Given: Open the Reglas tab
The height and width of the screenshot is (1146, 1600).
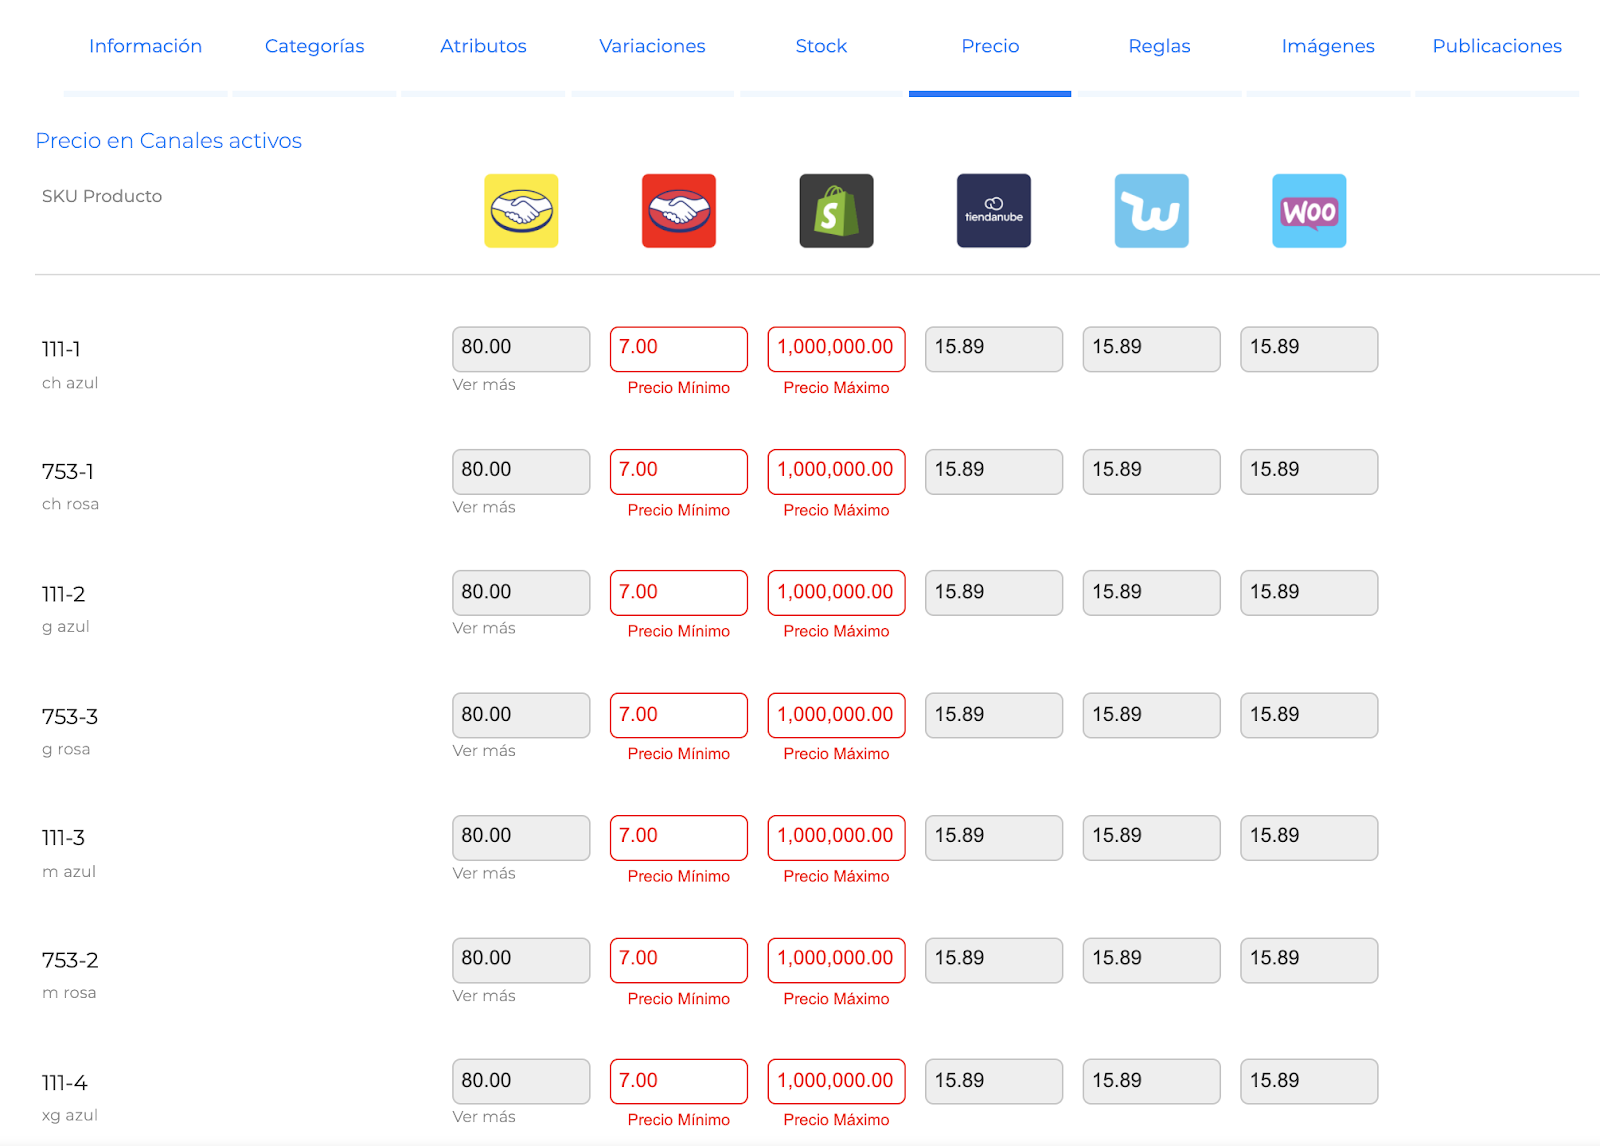Looking at the screenshot, I should coord(1159,46).
